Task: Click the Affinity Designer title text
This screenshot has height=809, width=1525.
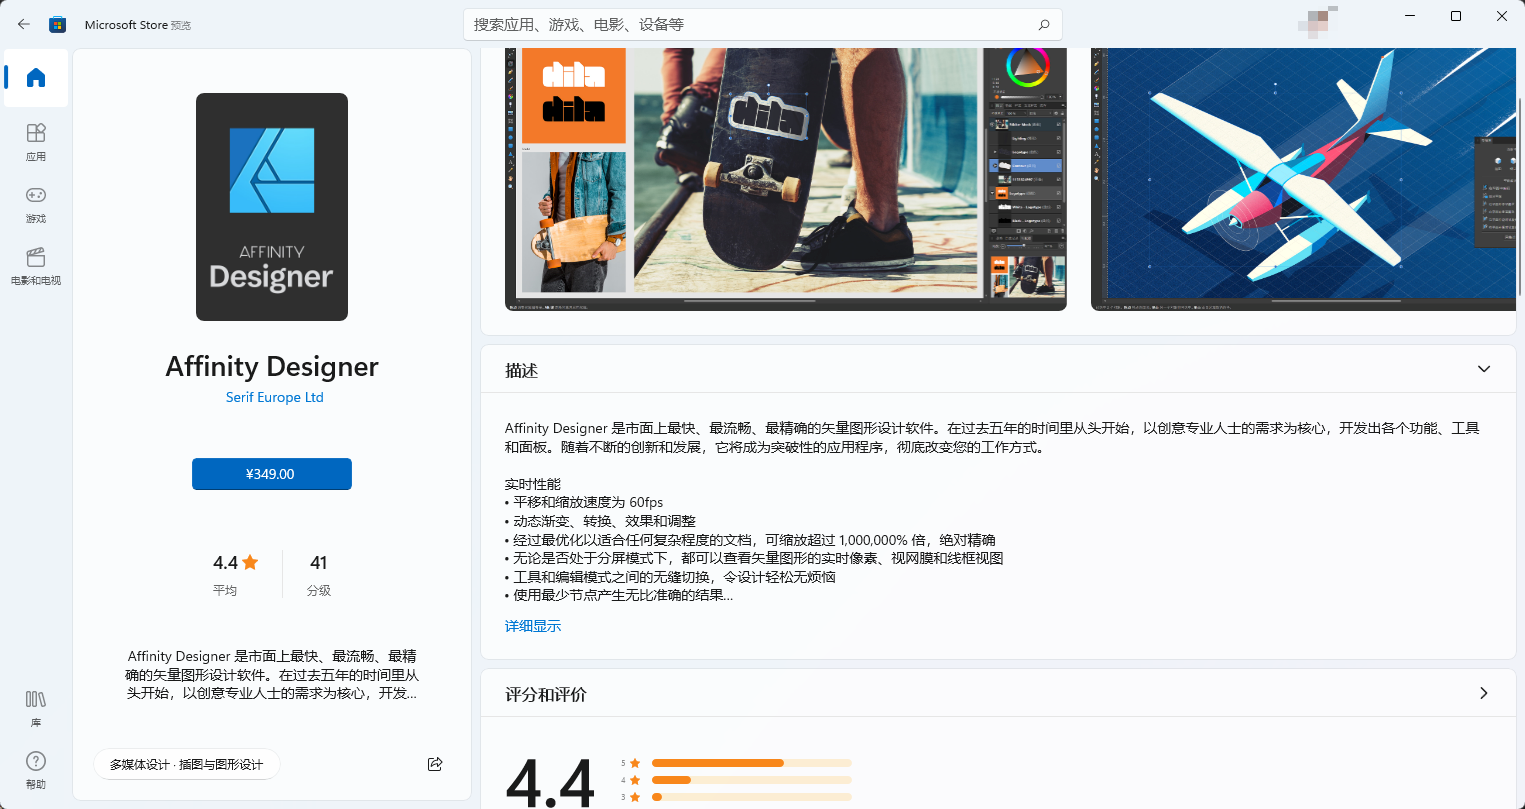Action: click(x=272, y=367)
